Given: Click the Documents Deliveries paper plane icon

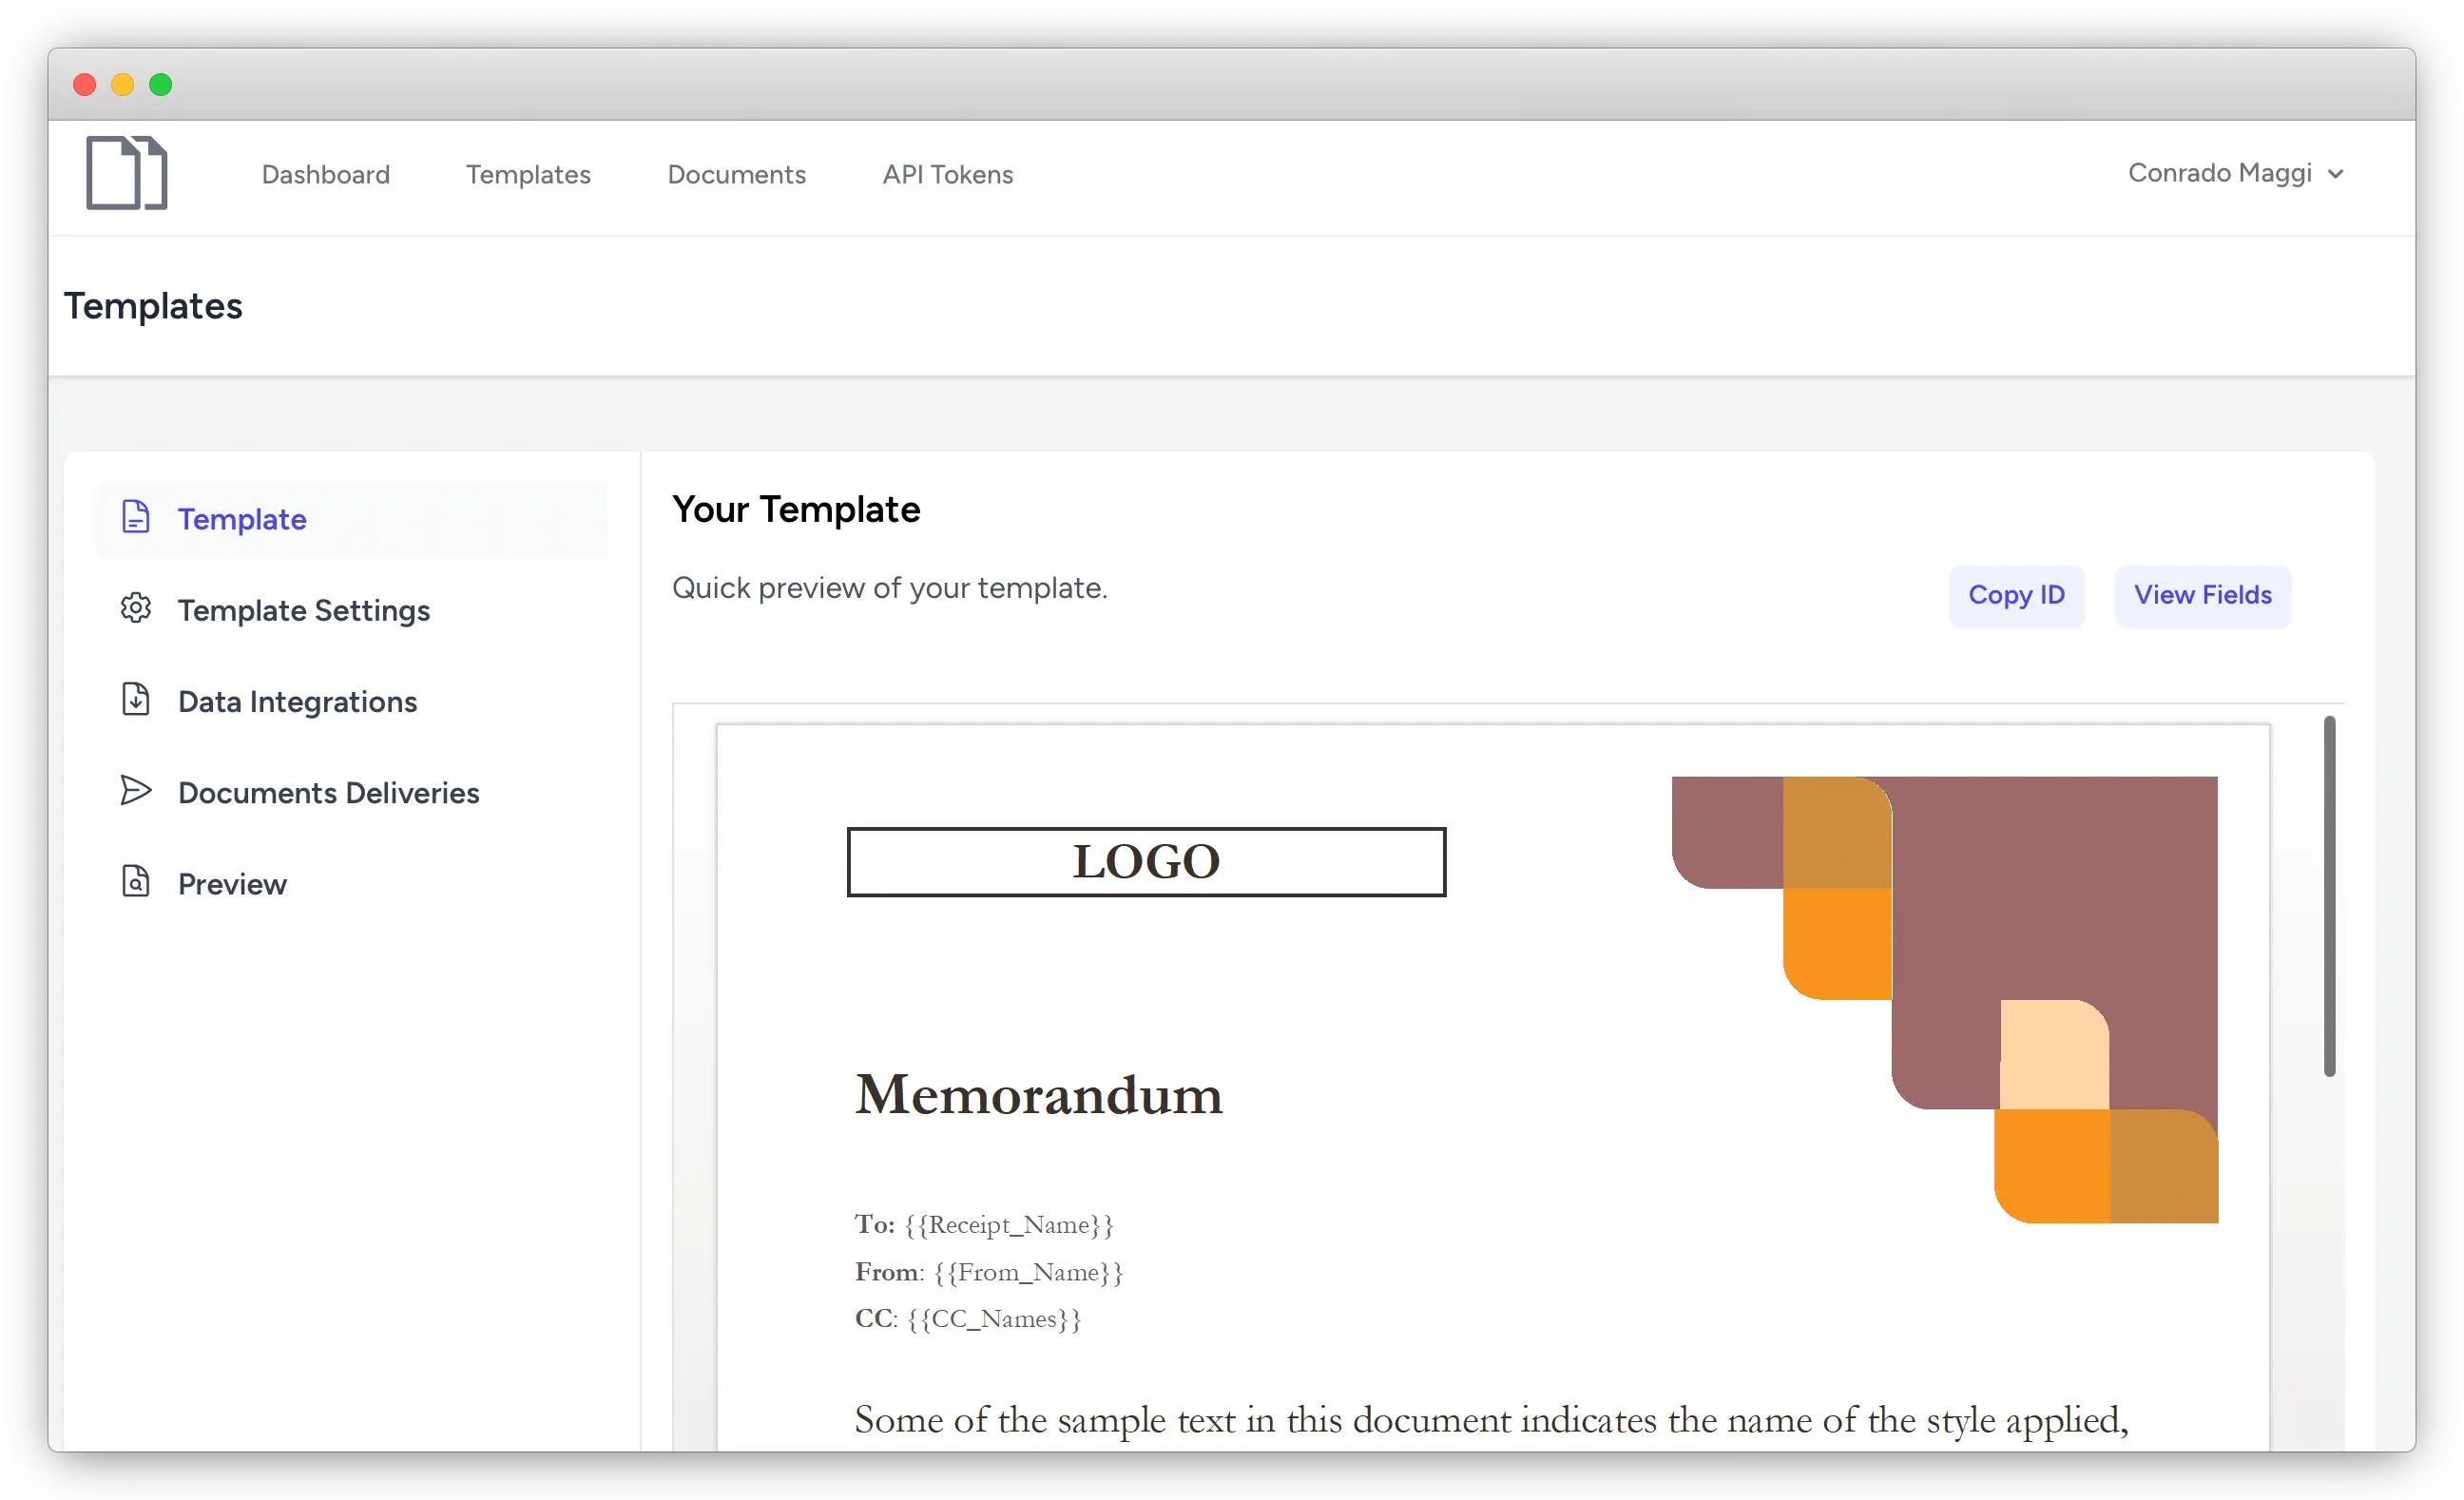Looking at the screenshot, I should (136, 791).
